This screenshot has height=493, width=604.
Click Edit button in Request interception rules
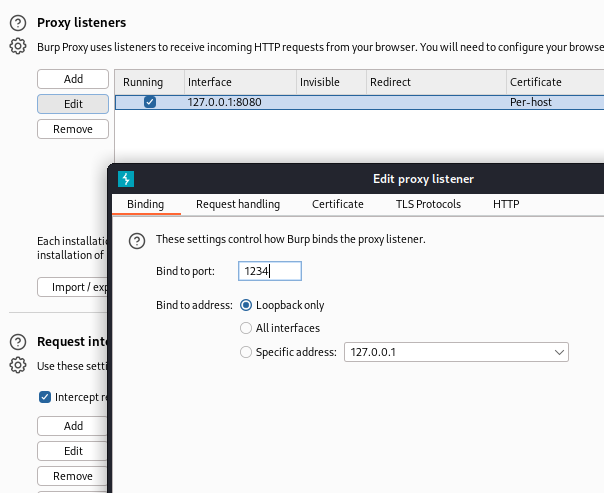tap(72, 451)
